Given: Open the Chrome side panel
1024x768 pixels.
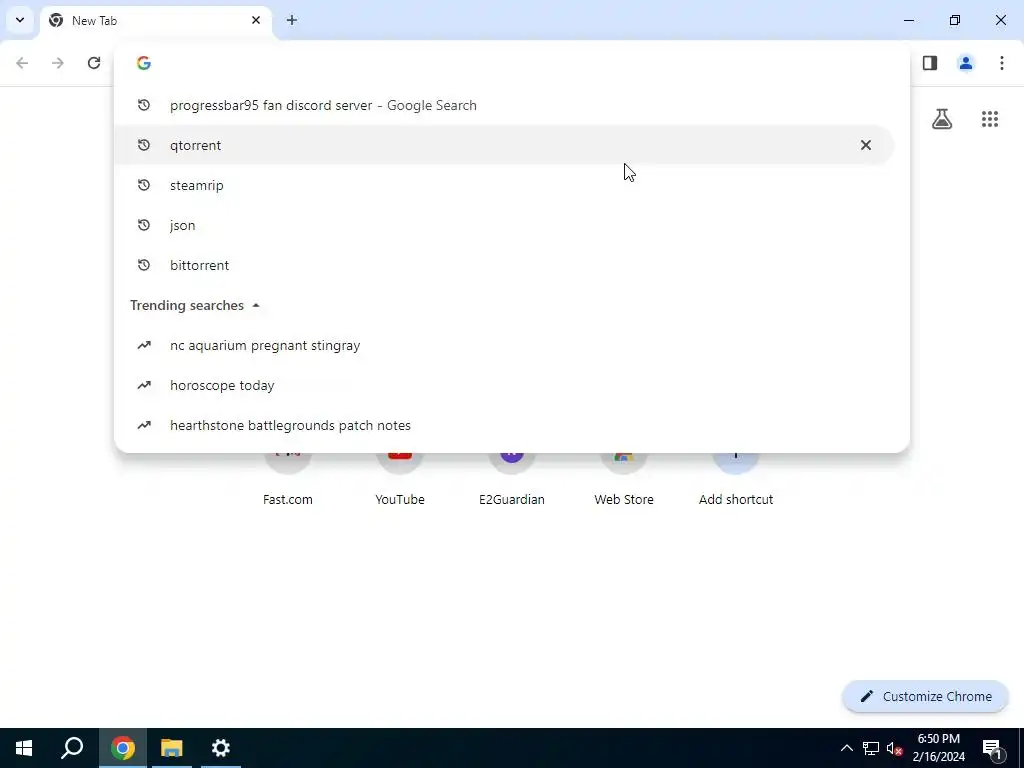Looking at the screenshot, I should [x=930, y=63].
